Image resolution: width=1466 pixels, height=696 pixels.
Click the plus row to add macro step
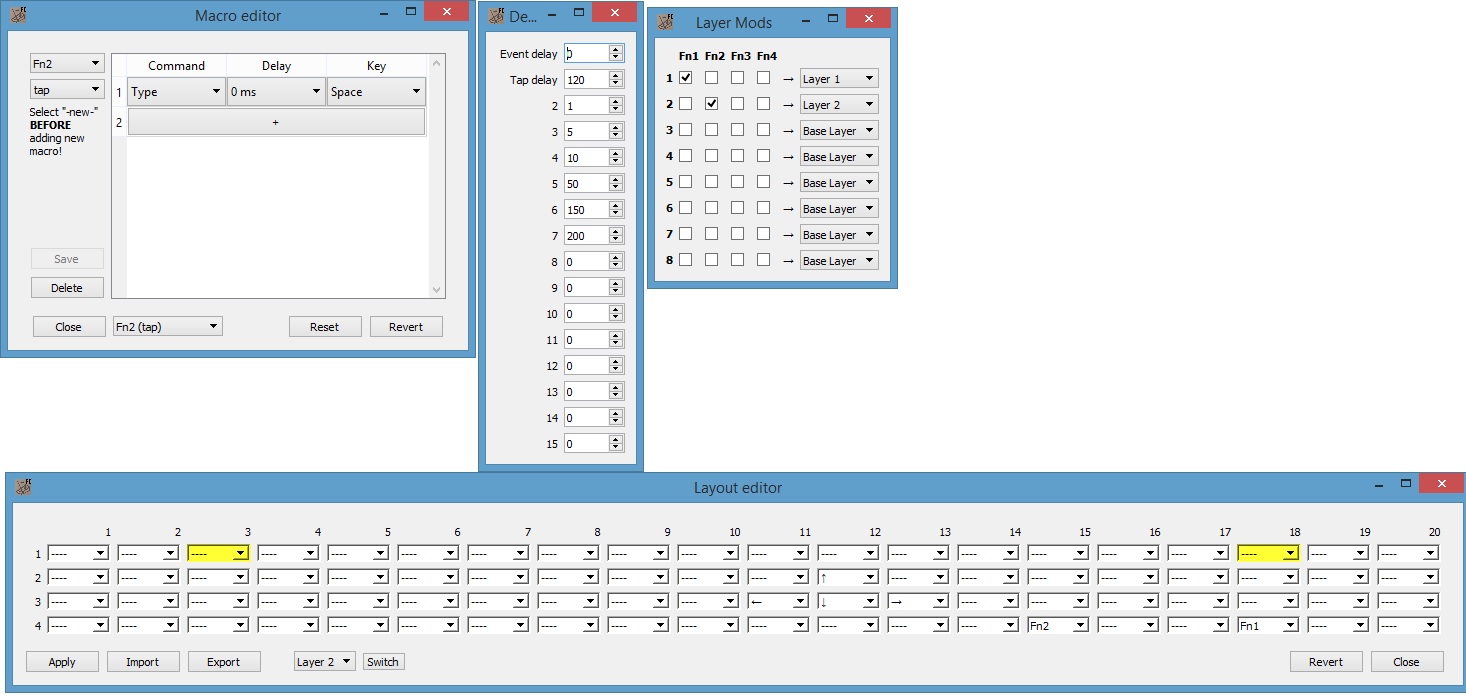click(x=276, y=122)
